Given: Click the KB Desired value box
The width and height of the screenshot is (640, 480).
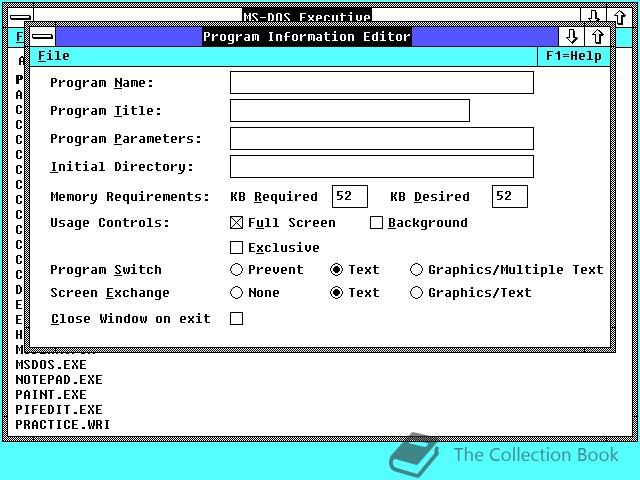Looking at the screenshot, I should [509, 196].
